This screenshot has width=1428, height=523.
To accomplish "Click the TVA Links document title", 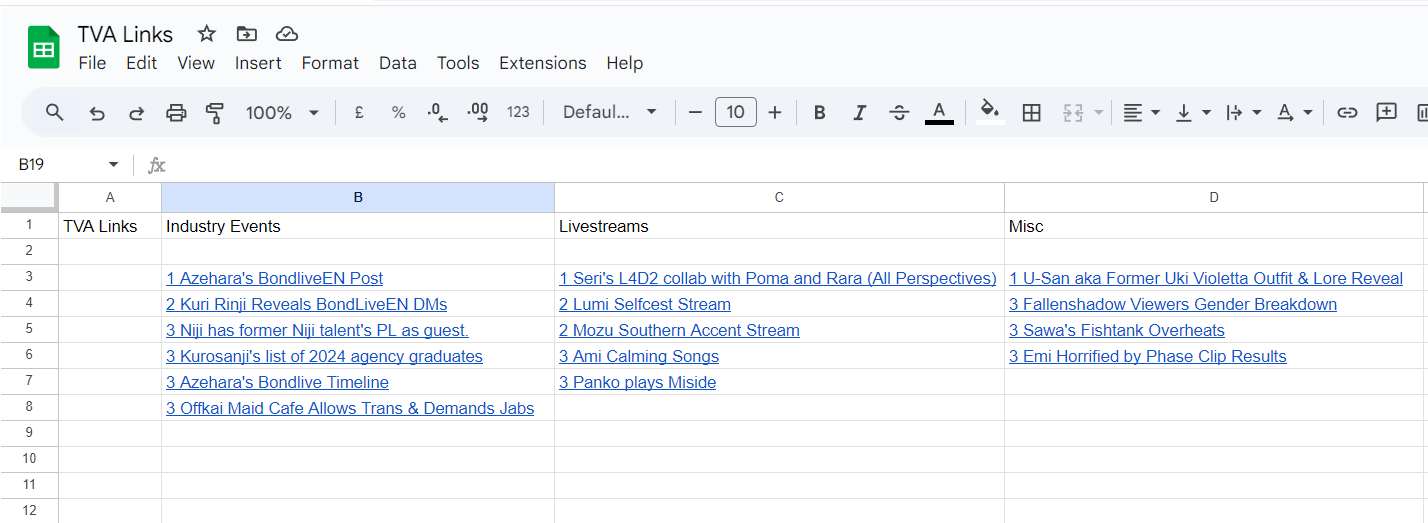I will click(126, 34).
